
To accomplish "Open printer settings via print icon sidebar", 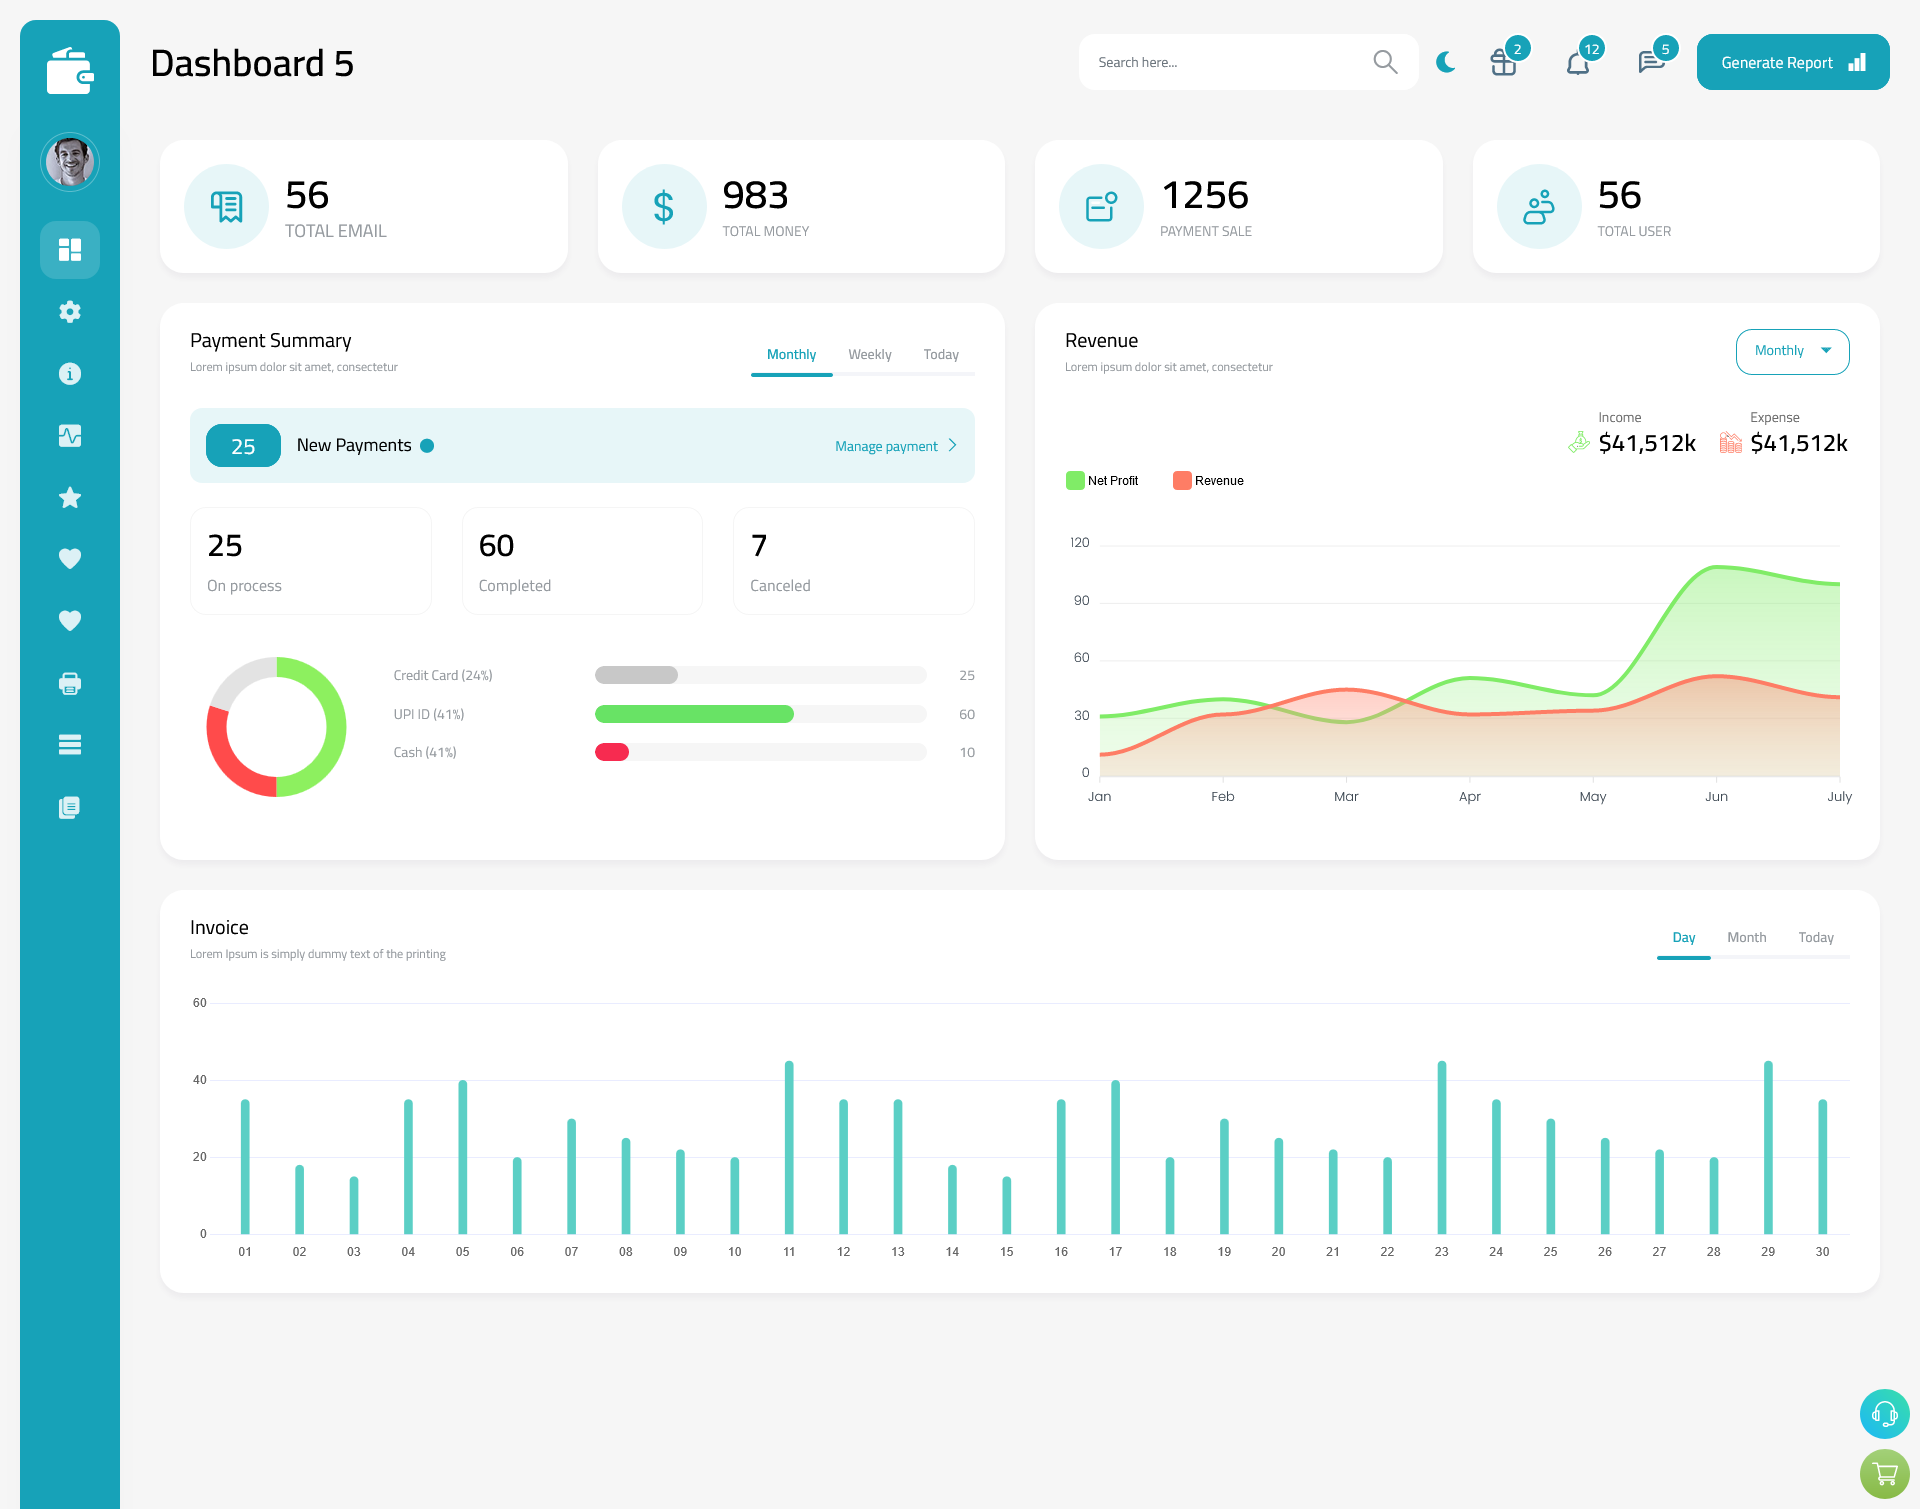I will tap(69, 683).
